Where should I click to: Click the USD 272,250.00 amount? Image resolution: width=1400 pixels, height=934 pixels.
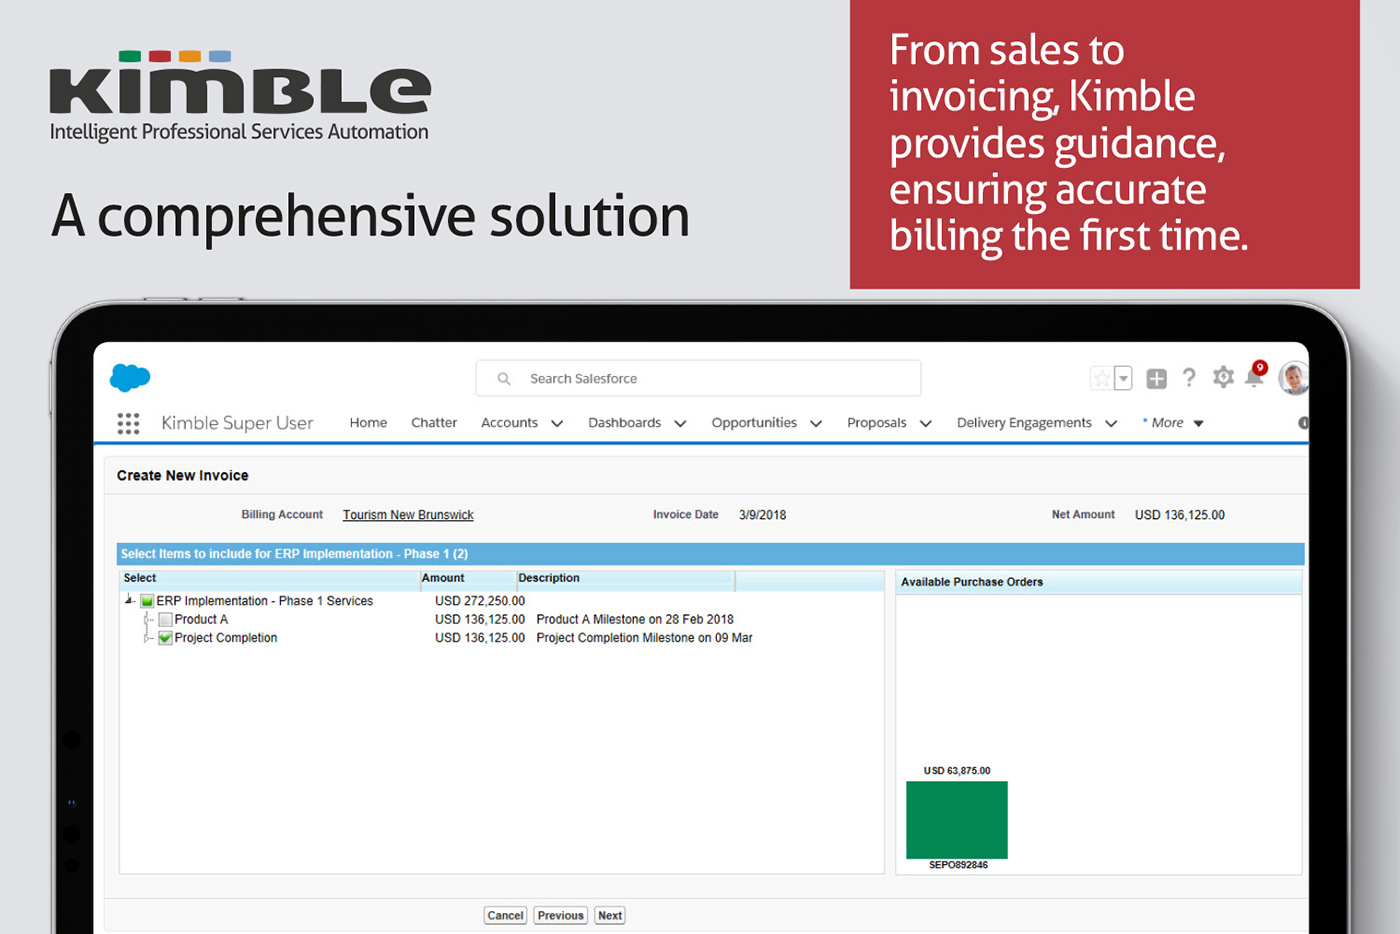tap(480, 601)
